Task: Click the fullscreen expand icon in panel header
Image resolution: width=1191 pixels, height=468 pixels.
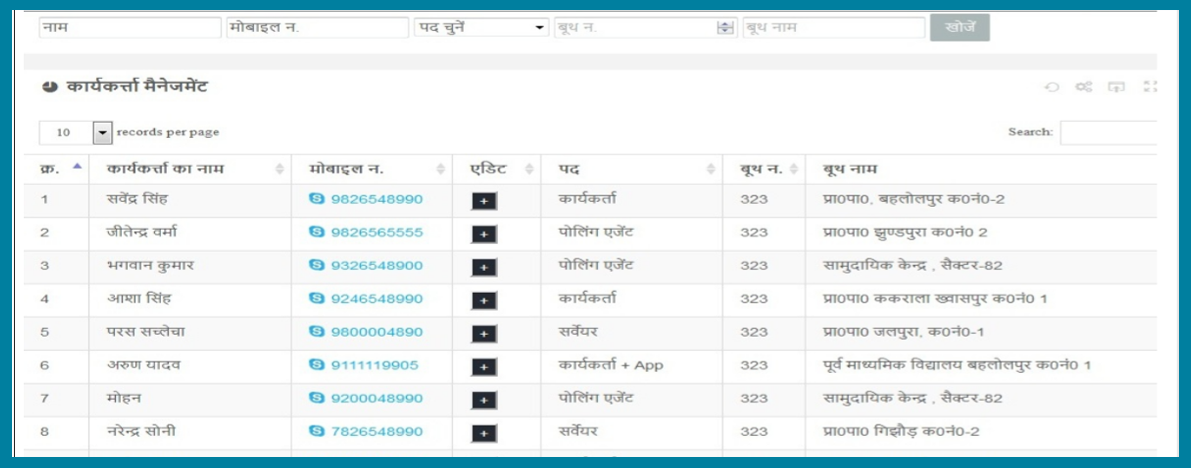Action: pyautogui.click(x=1149, y=88)
